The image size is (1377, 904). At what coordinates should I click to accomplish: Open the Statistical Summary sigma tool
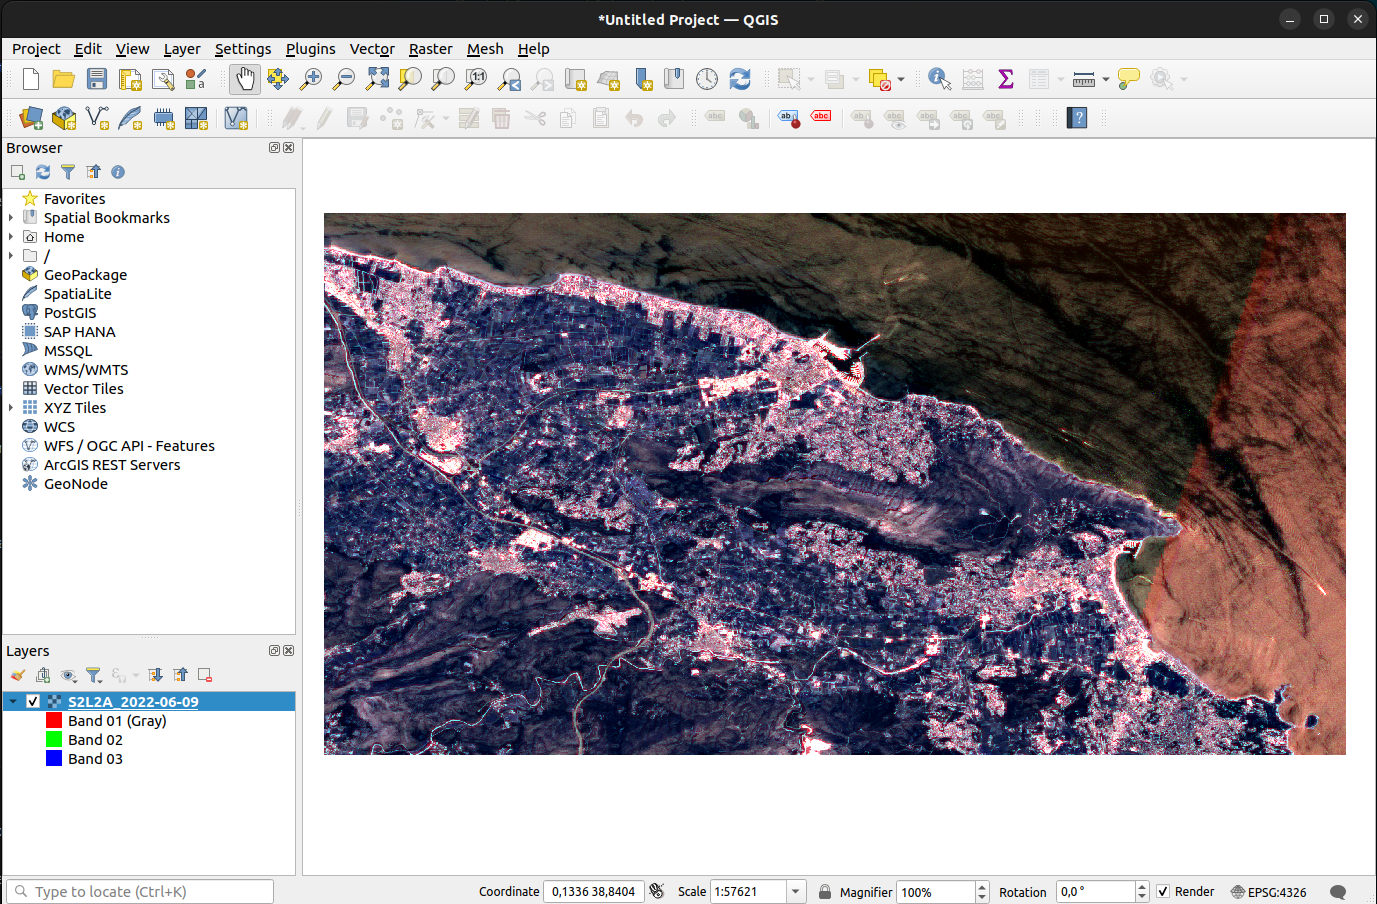(1006, 79)
